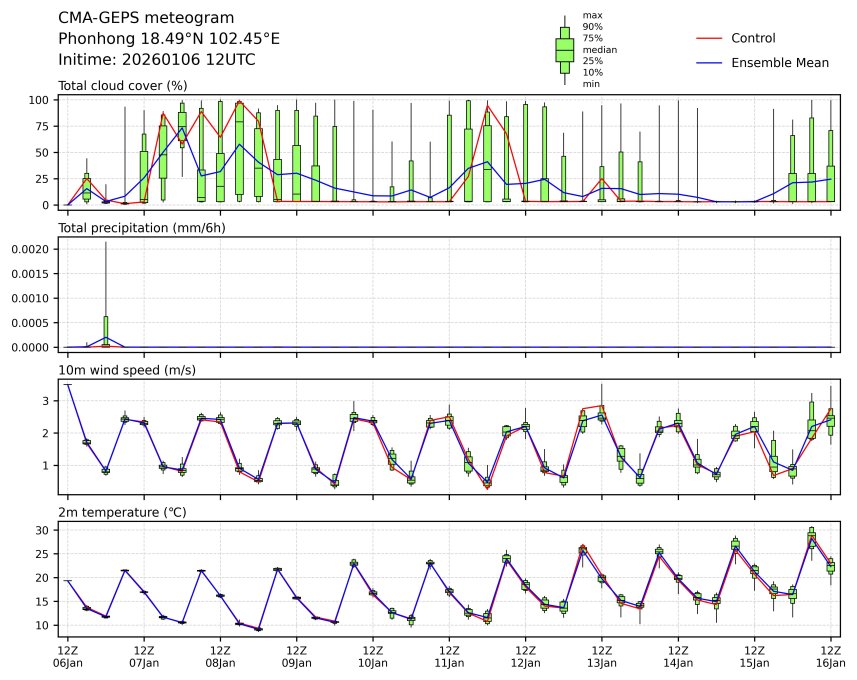Click the Total cloud cover (%) panel title

point(123,86)
